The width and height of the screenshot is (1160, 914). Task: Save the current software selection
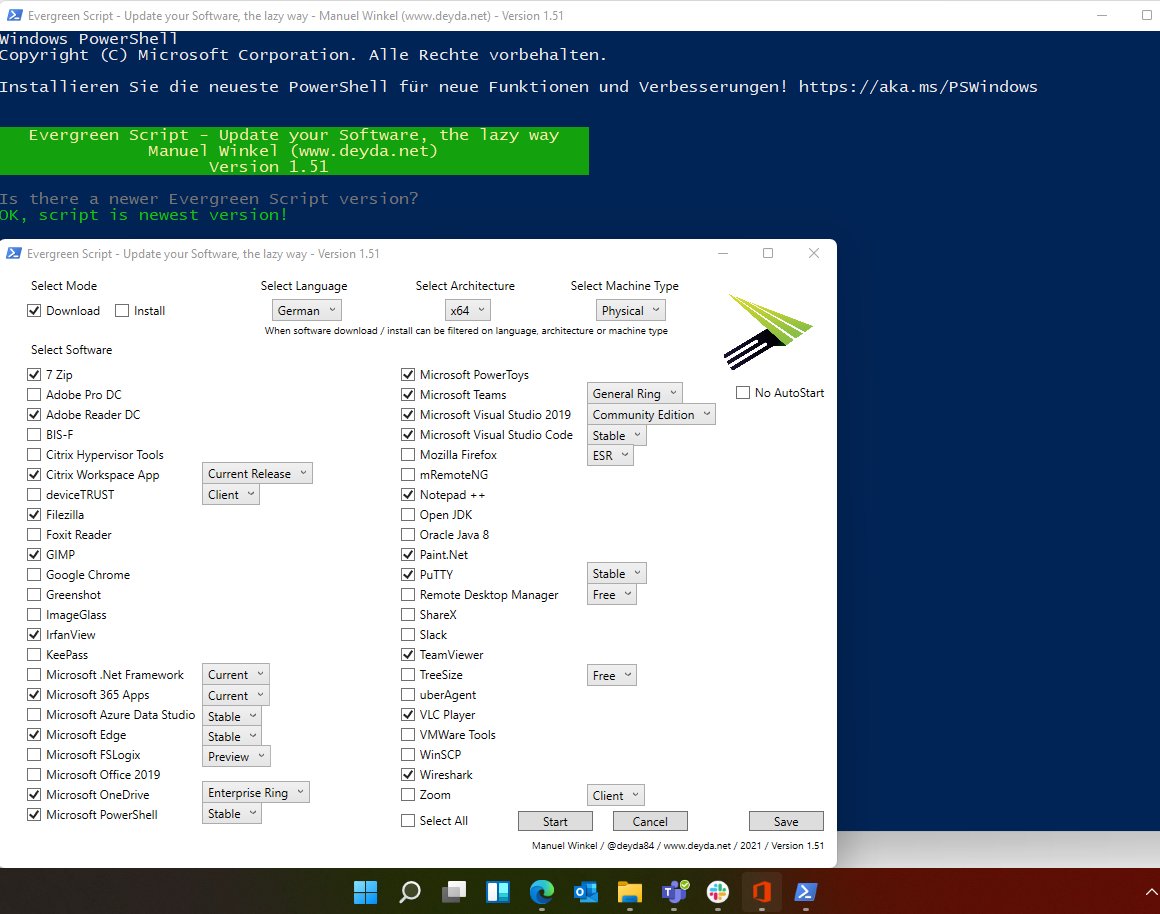[x=786, y=820]
